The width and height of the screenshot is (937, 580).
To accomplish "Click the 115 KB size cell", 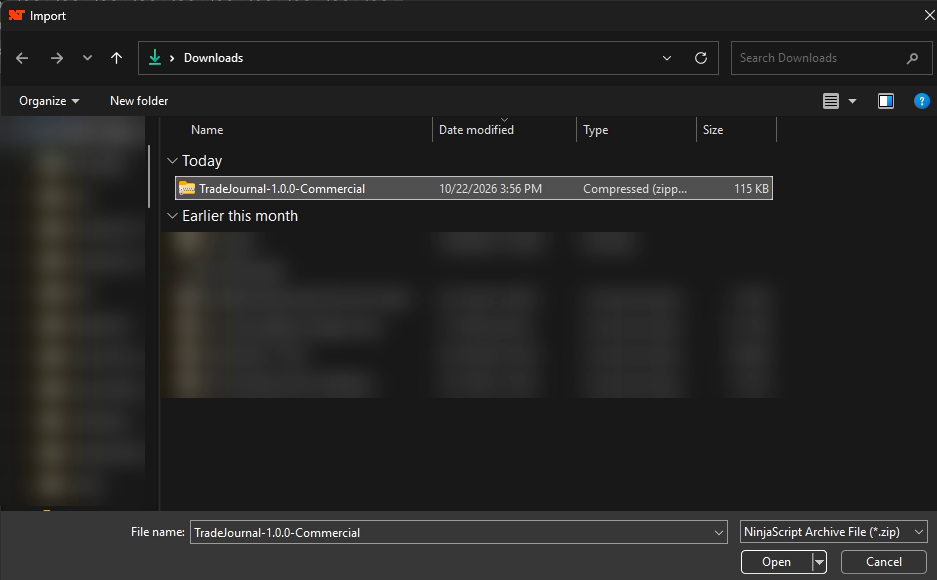I will [751, 189].
